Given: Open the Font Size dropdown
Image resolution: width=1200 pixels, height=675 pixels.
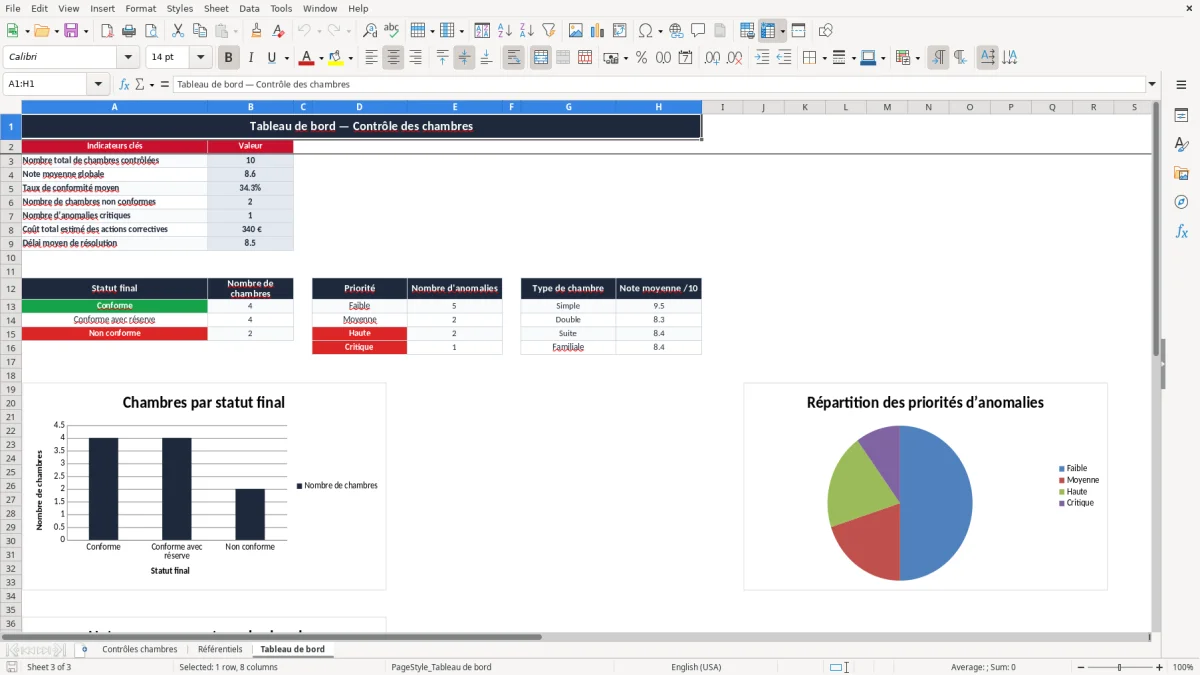Looking at the screenshot, I should [201, 58].
